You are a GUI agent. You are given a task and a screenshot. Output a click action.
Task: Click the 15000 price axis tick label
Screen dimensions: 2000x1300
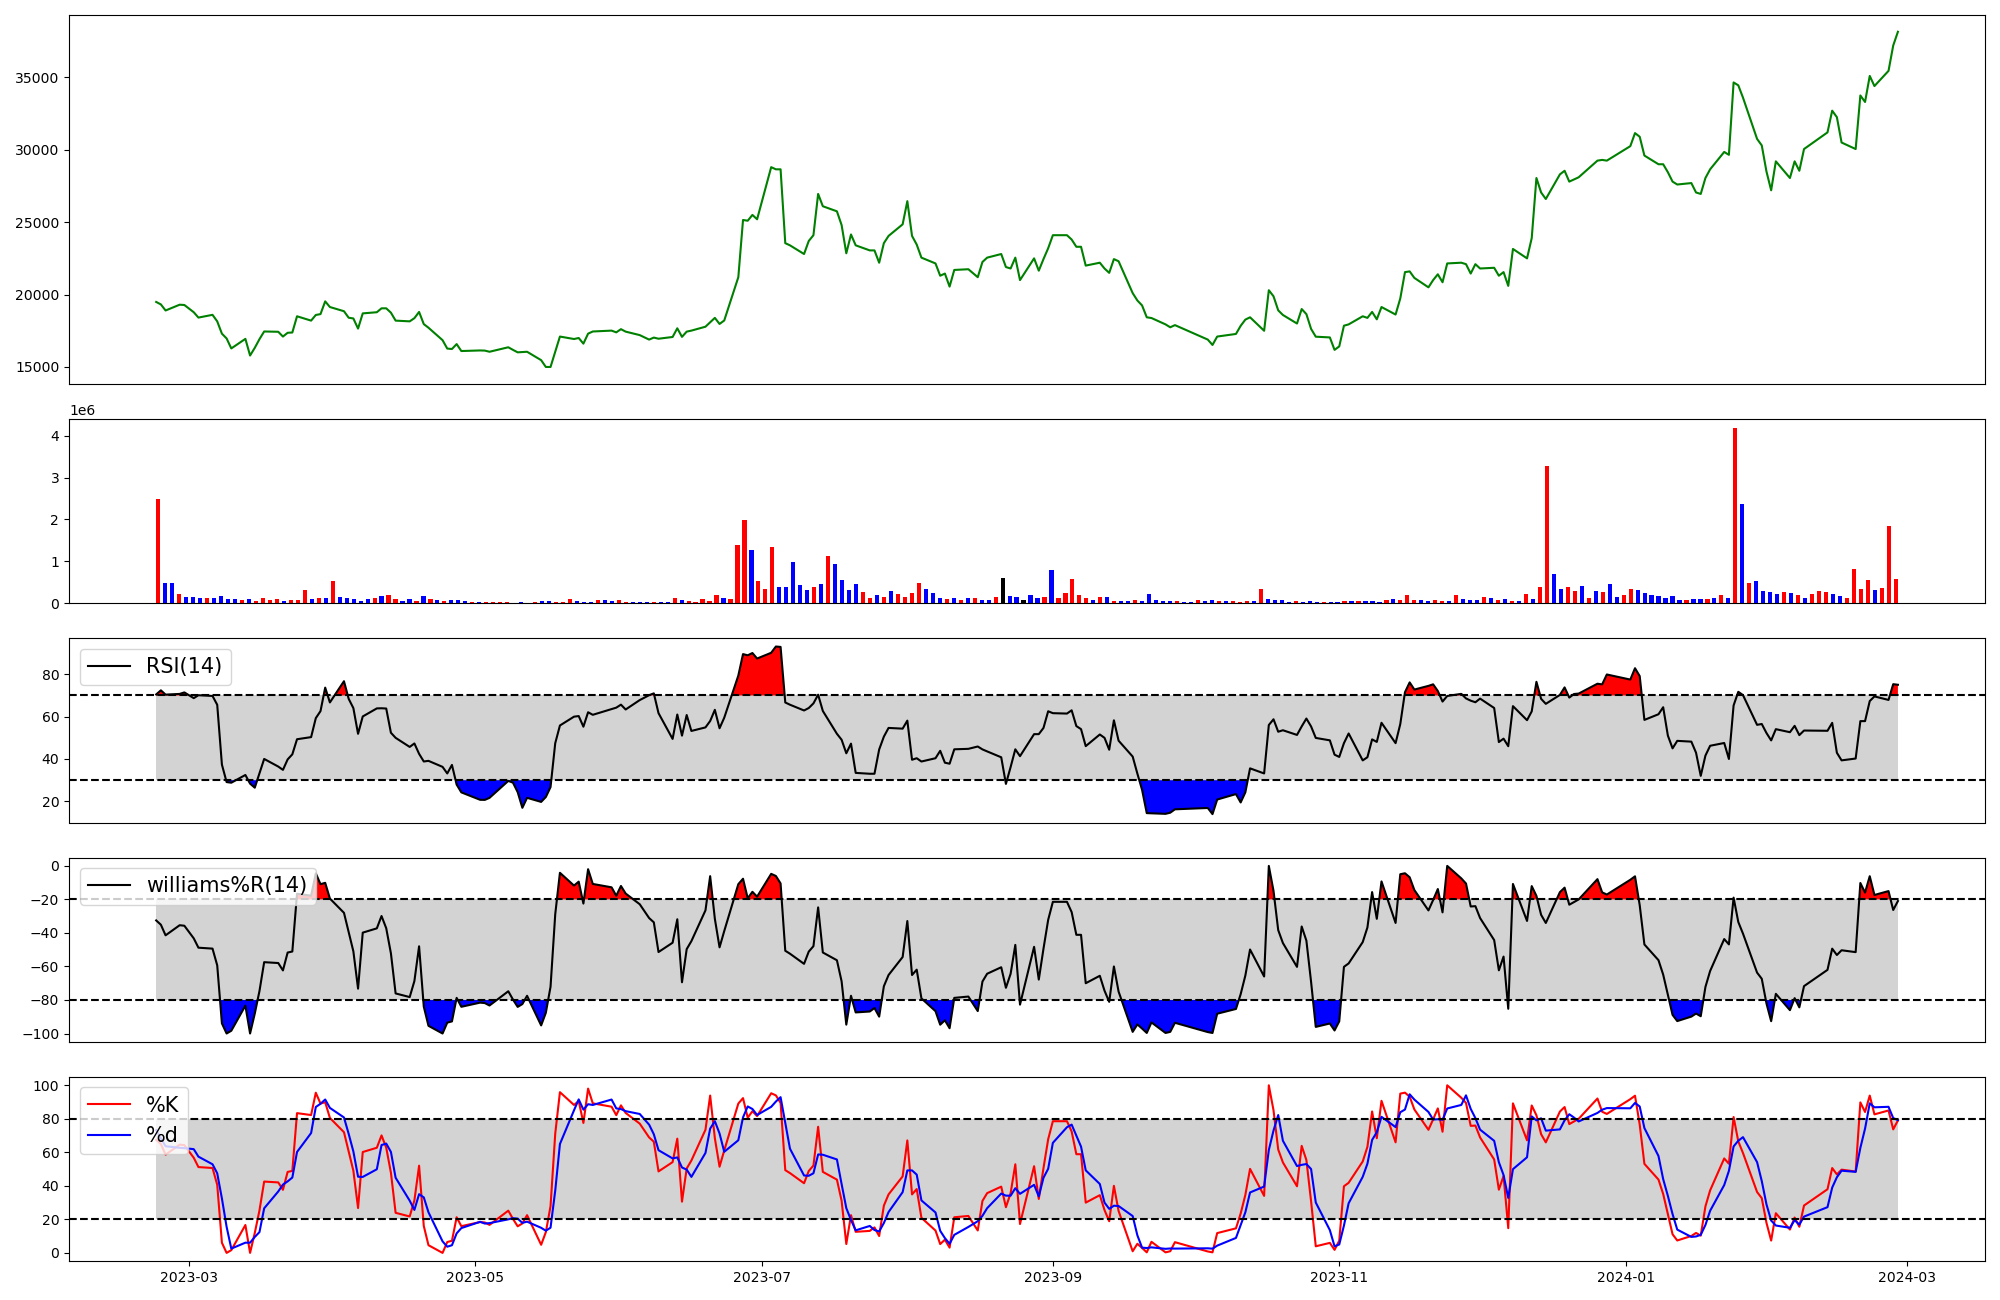pos(37,368)
